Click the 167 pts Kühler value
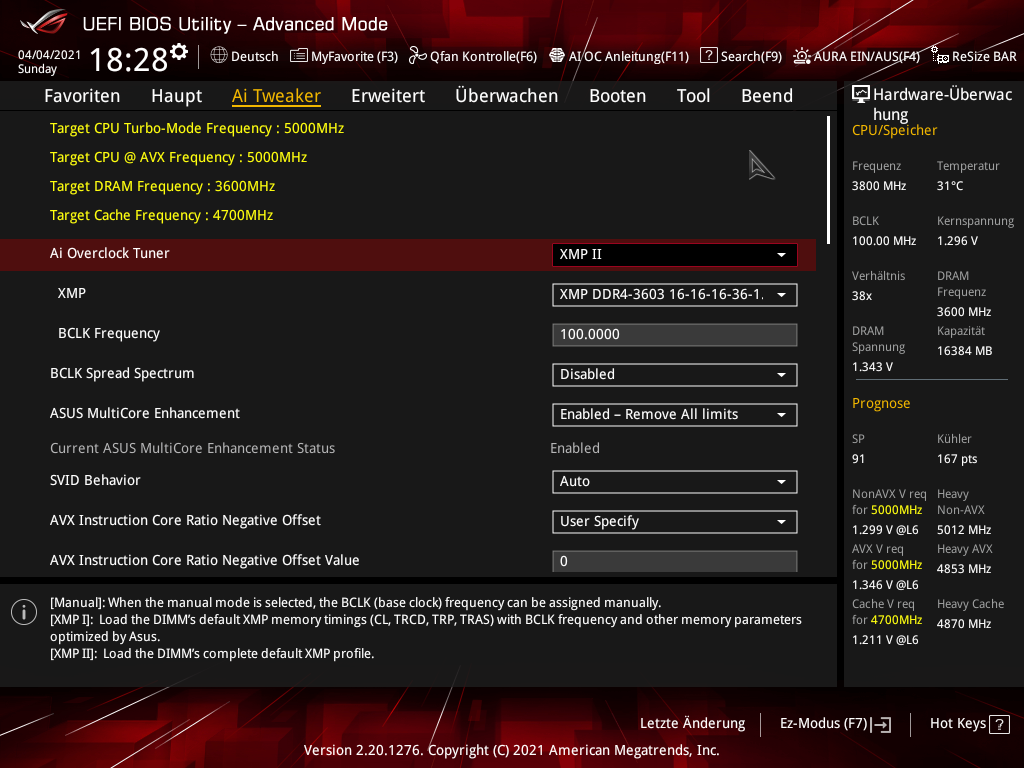Viewport: 1024px width, 768px height. pyautogui.click(x=957, y=459)
